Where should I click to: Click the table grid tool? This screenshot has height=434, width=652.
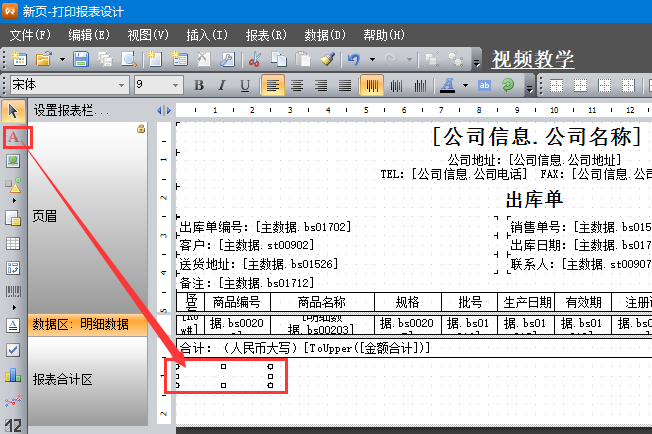click(14, 243)
